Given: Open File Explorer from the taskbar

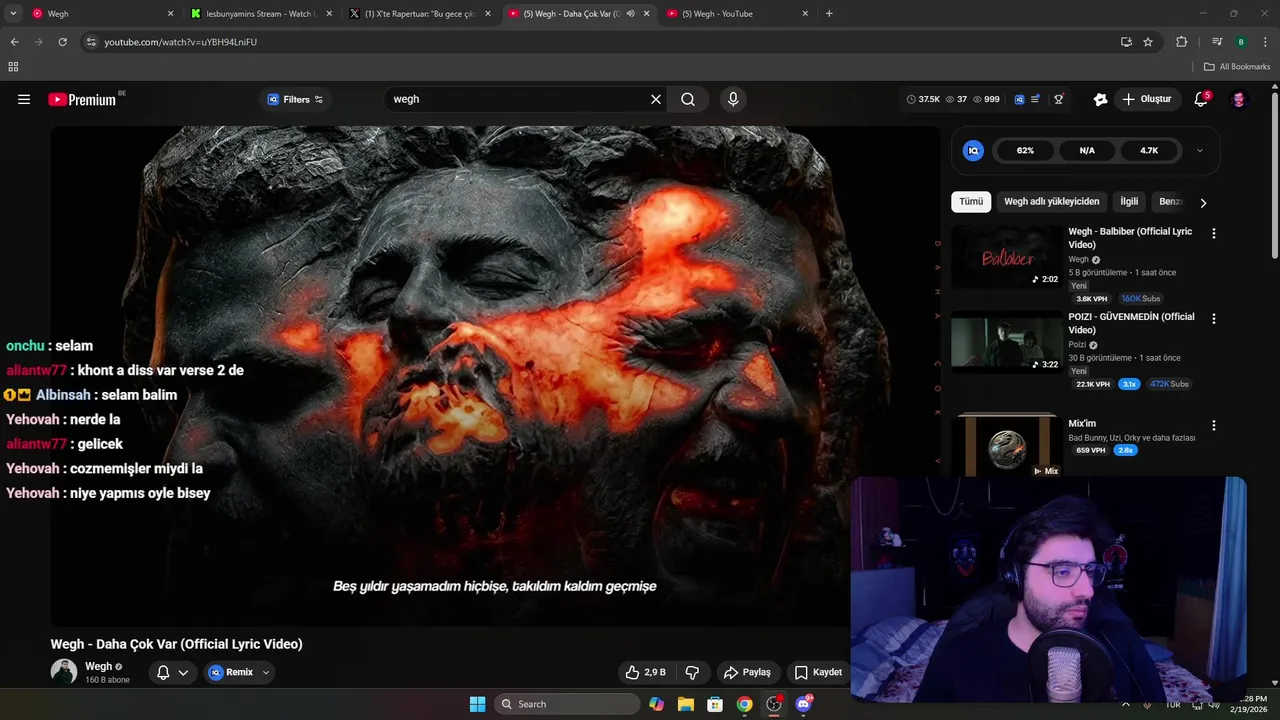Looking at the screenshot, I should [685, 704].
